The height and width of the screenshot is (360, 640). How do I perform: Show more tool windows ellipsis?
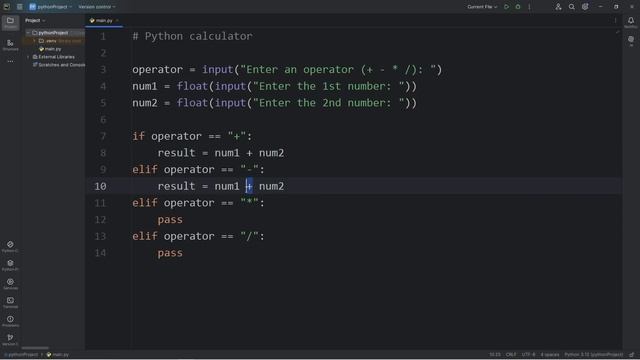tap(10, 61)
